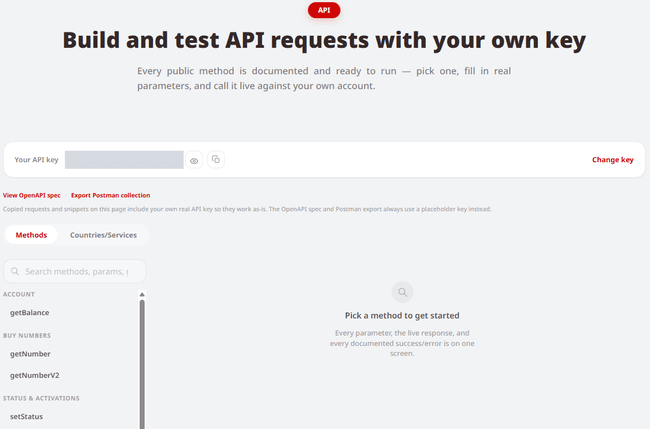Open View OpenAPI spec link
The height and width of the screenshot is (429, 650).
[x=32, y=195]
